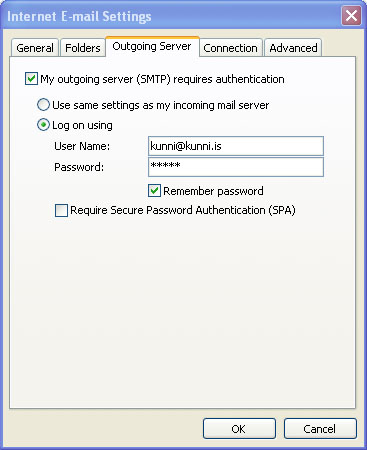Open the Advanced tab
This screenshot has width=367, height=450.
293,48
